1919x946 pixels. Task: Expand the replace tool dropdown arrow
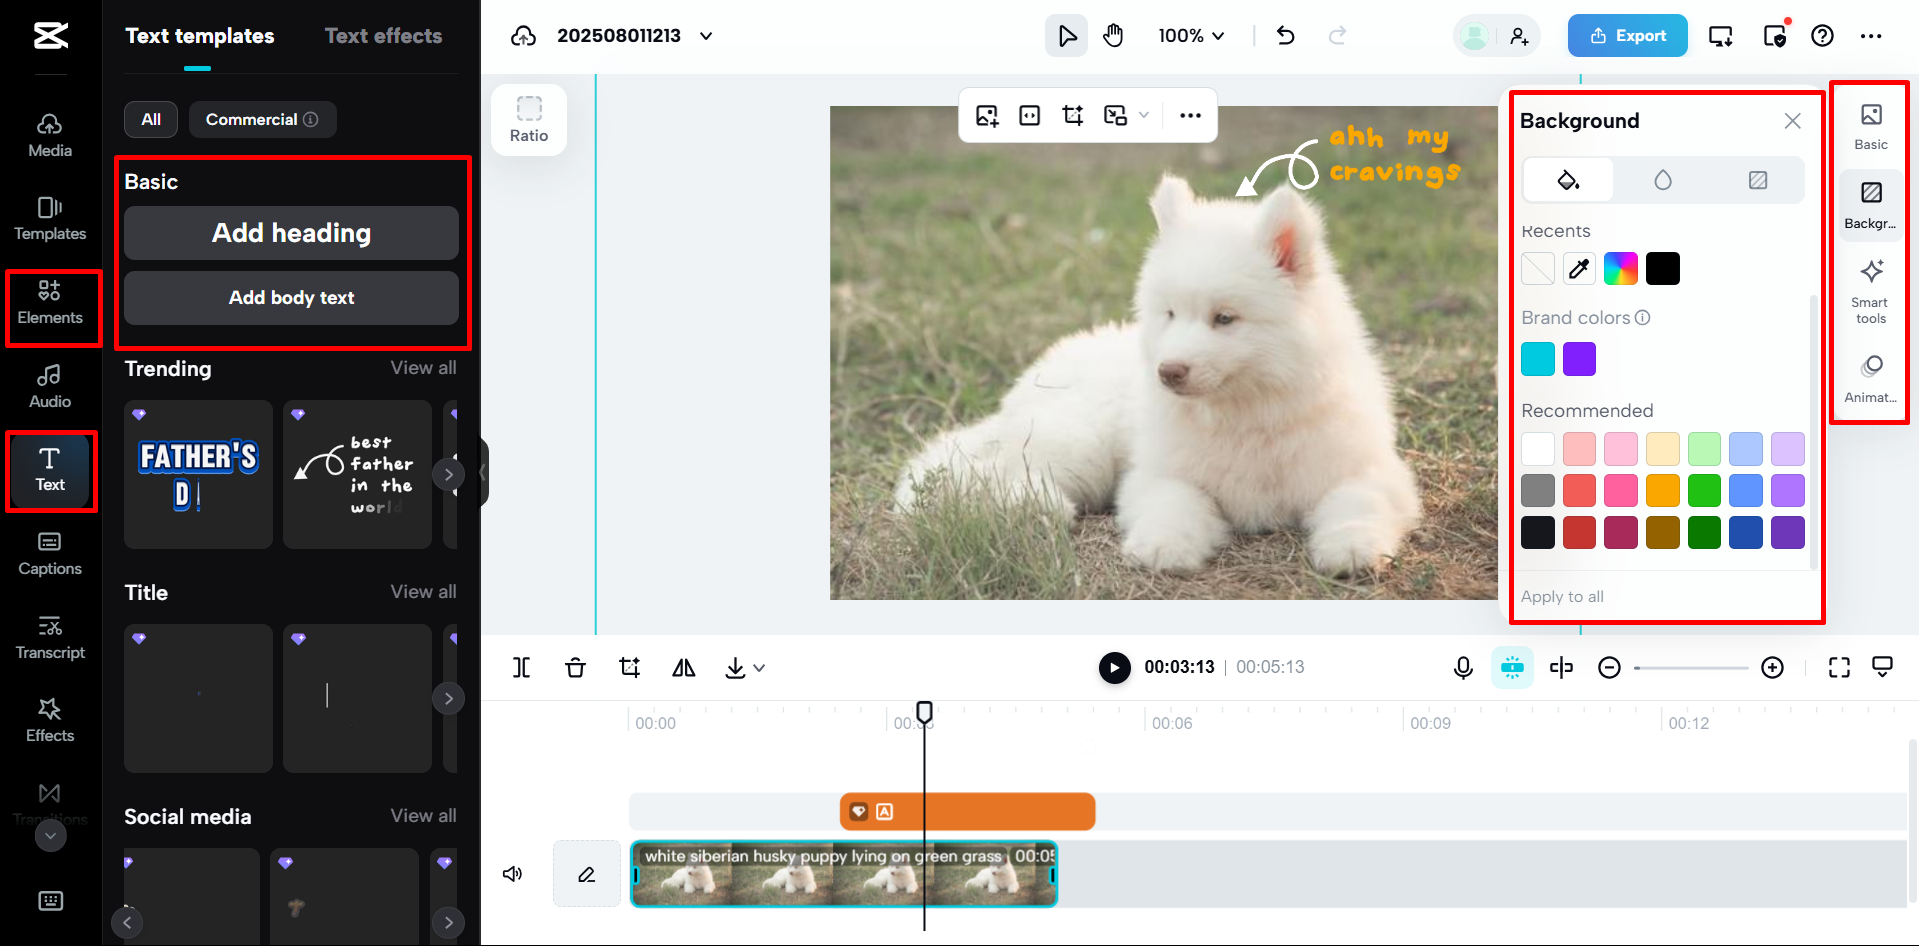point(1144,115)
